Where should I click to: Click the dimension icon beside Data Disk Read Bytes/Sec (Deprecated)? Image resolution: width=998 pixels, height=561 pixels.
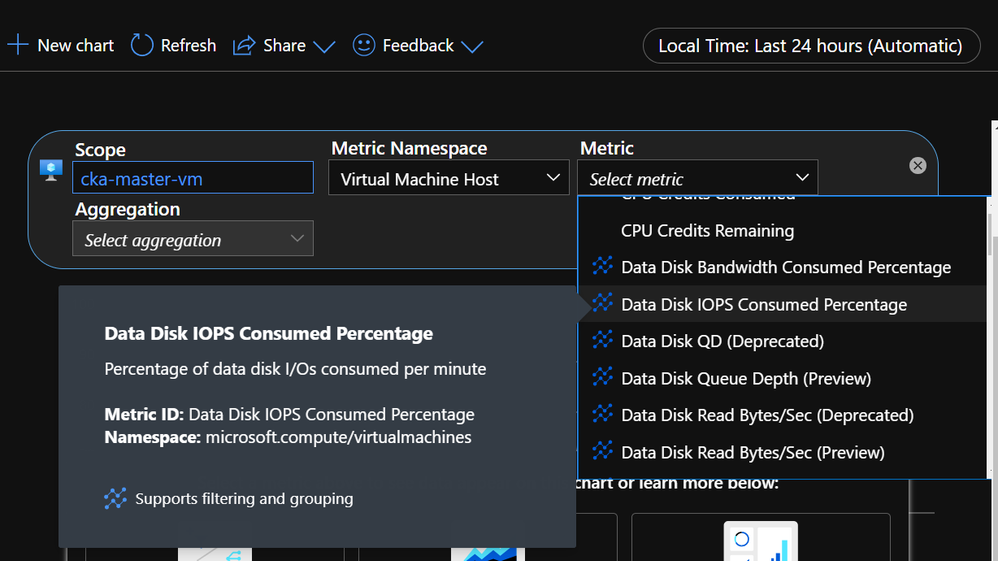coord(602,413)
